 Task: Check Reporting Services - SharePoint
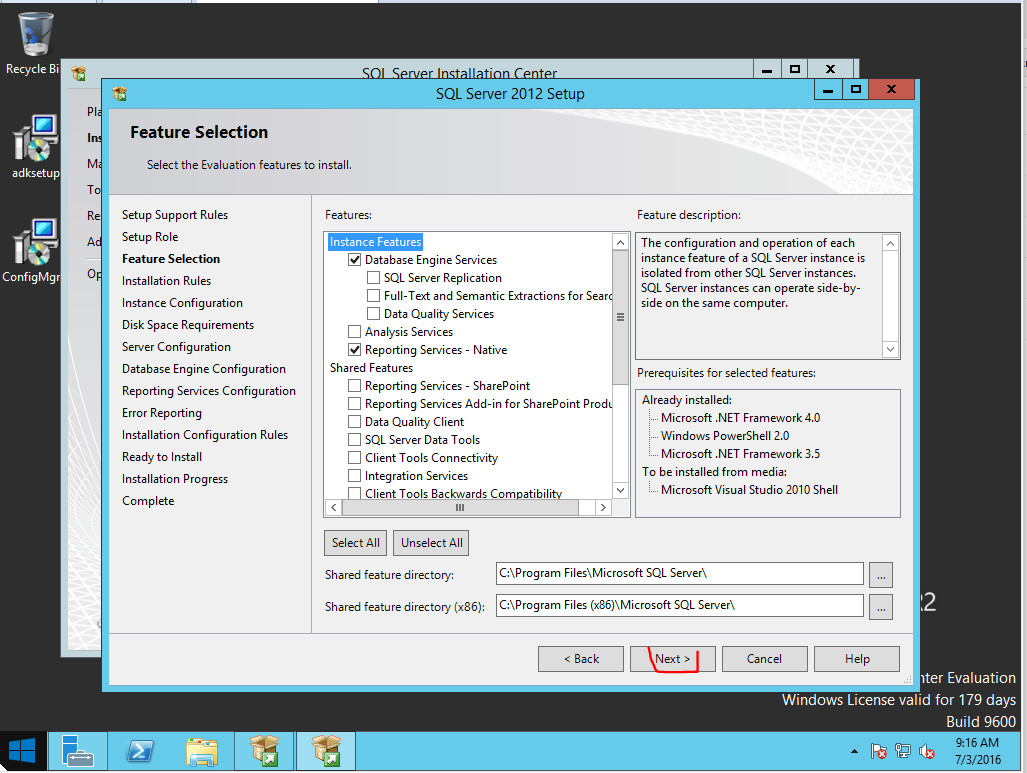tap(354, 386)
